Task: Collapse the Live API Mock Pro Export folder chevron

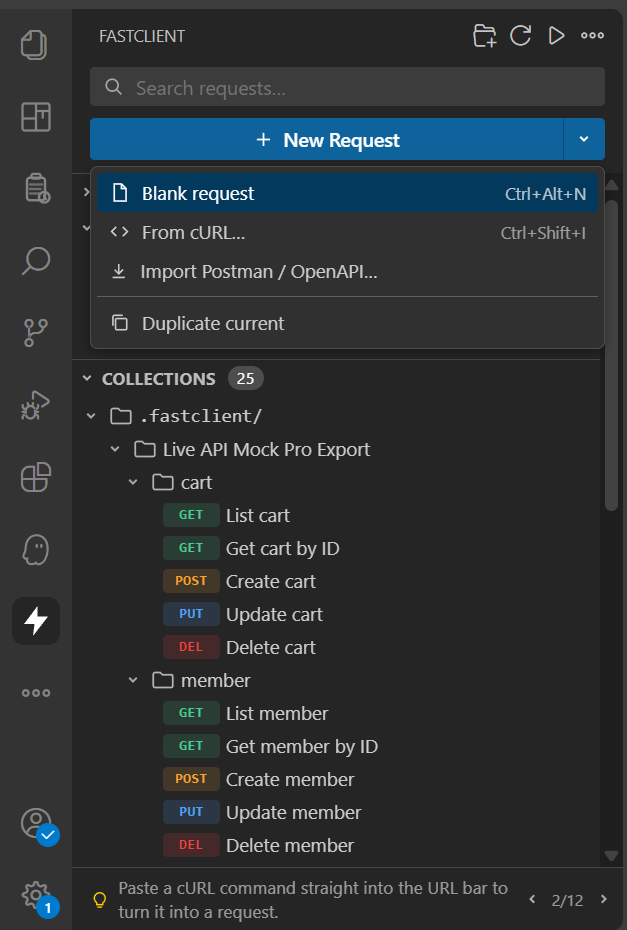Action: coord(115,449)
